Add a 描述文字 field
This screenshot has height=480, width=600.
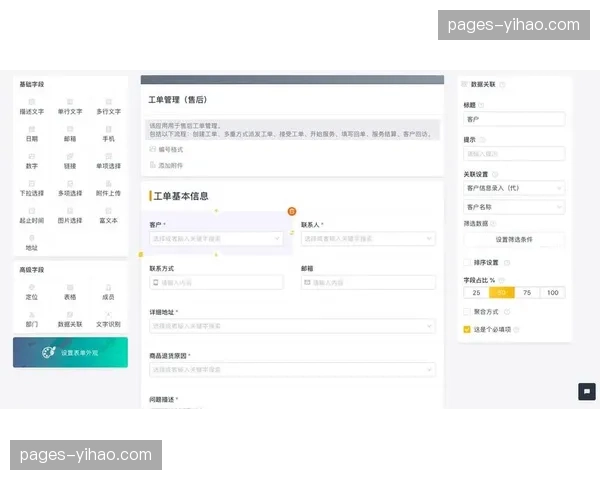click(32, 107)
